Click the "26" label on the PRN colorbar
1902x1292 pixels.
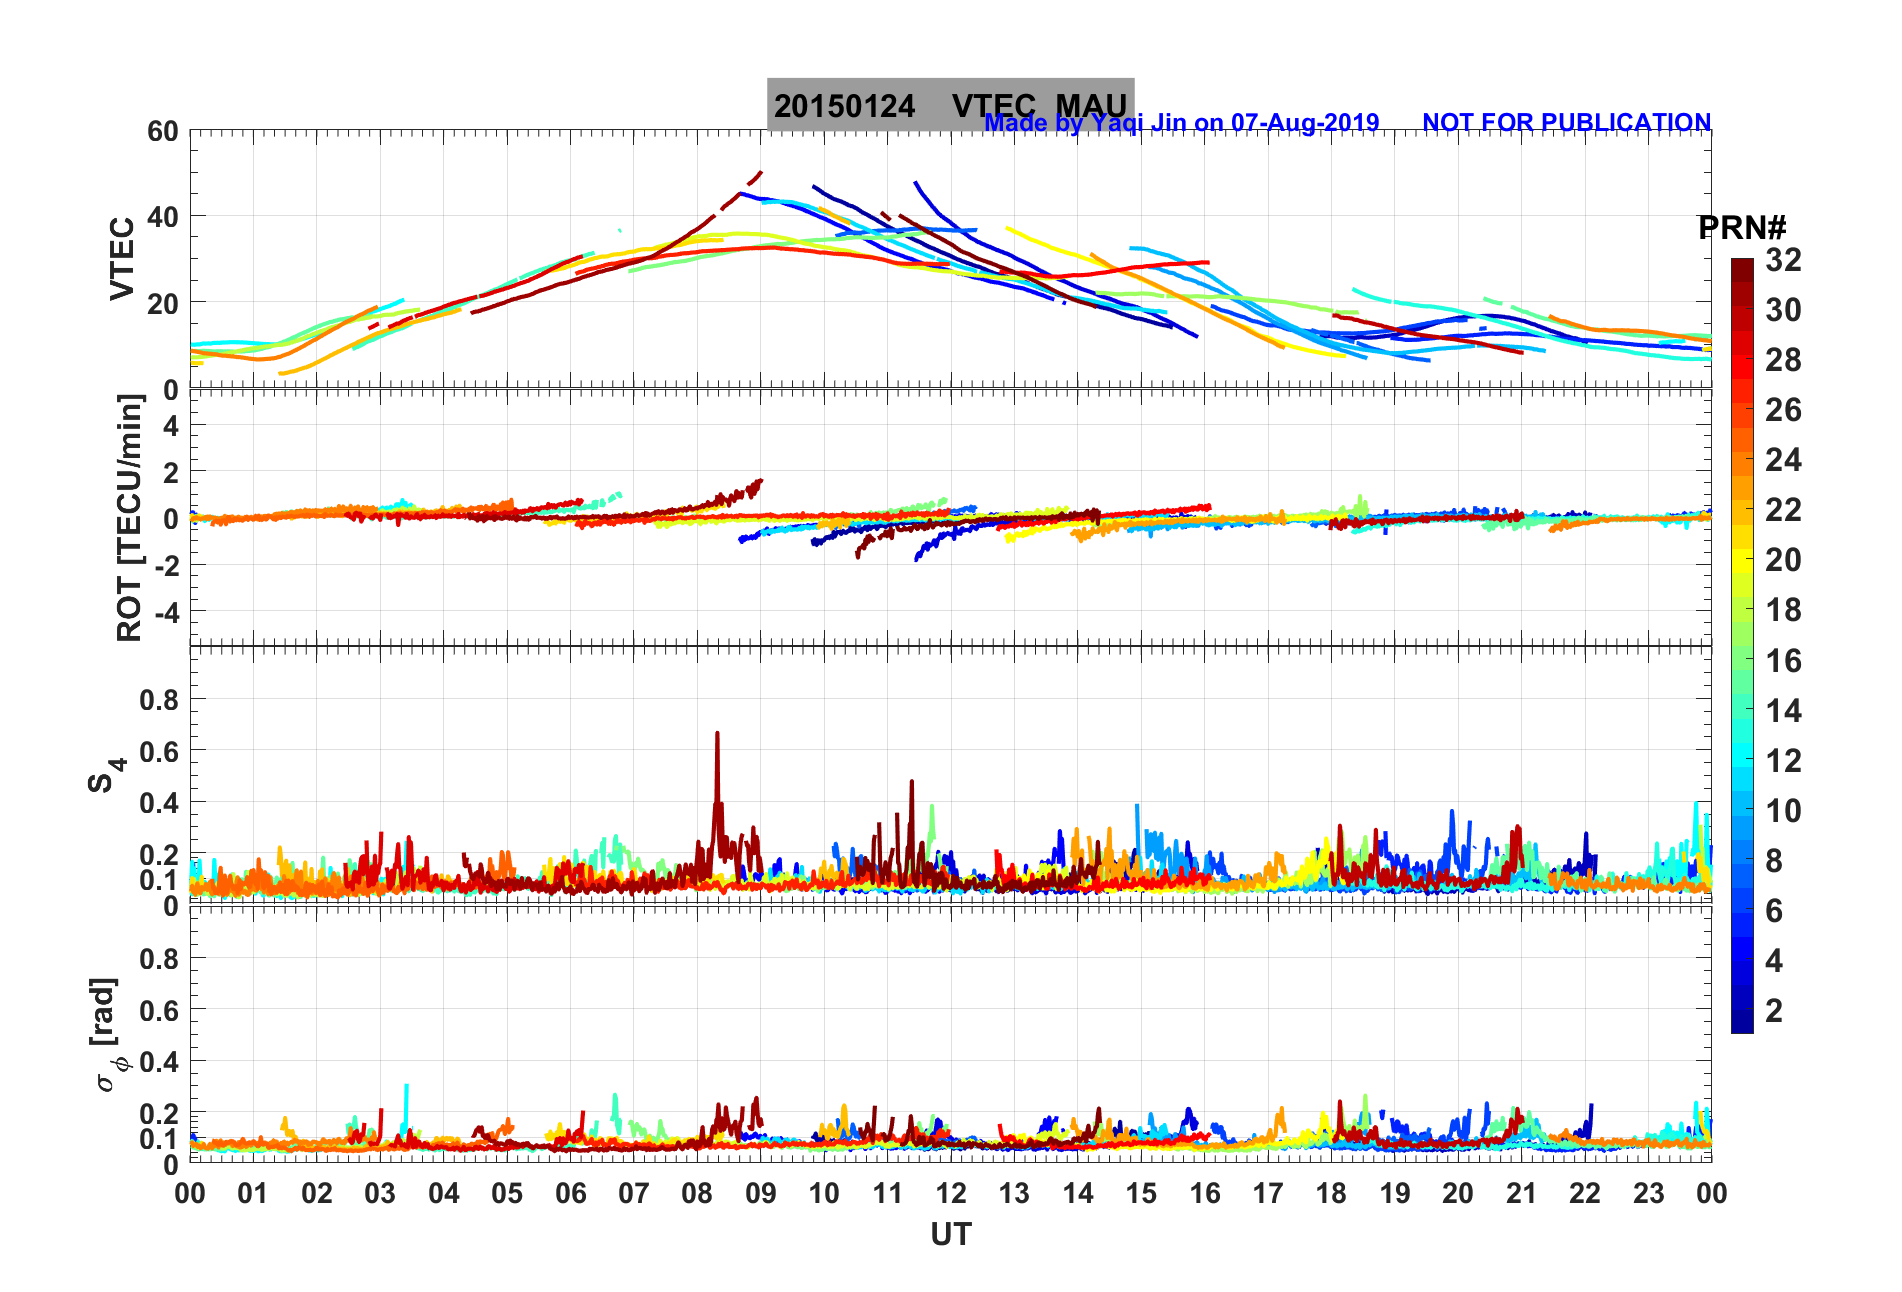(1783, 410)
